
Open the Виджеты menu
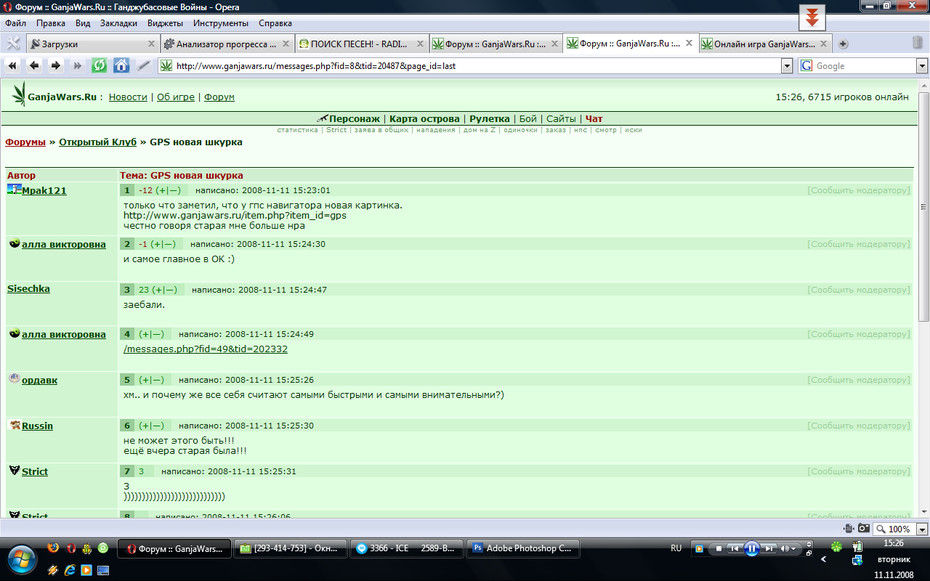tap(165, 23)
